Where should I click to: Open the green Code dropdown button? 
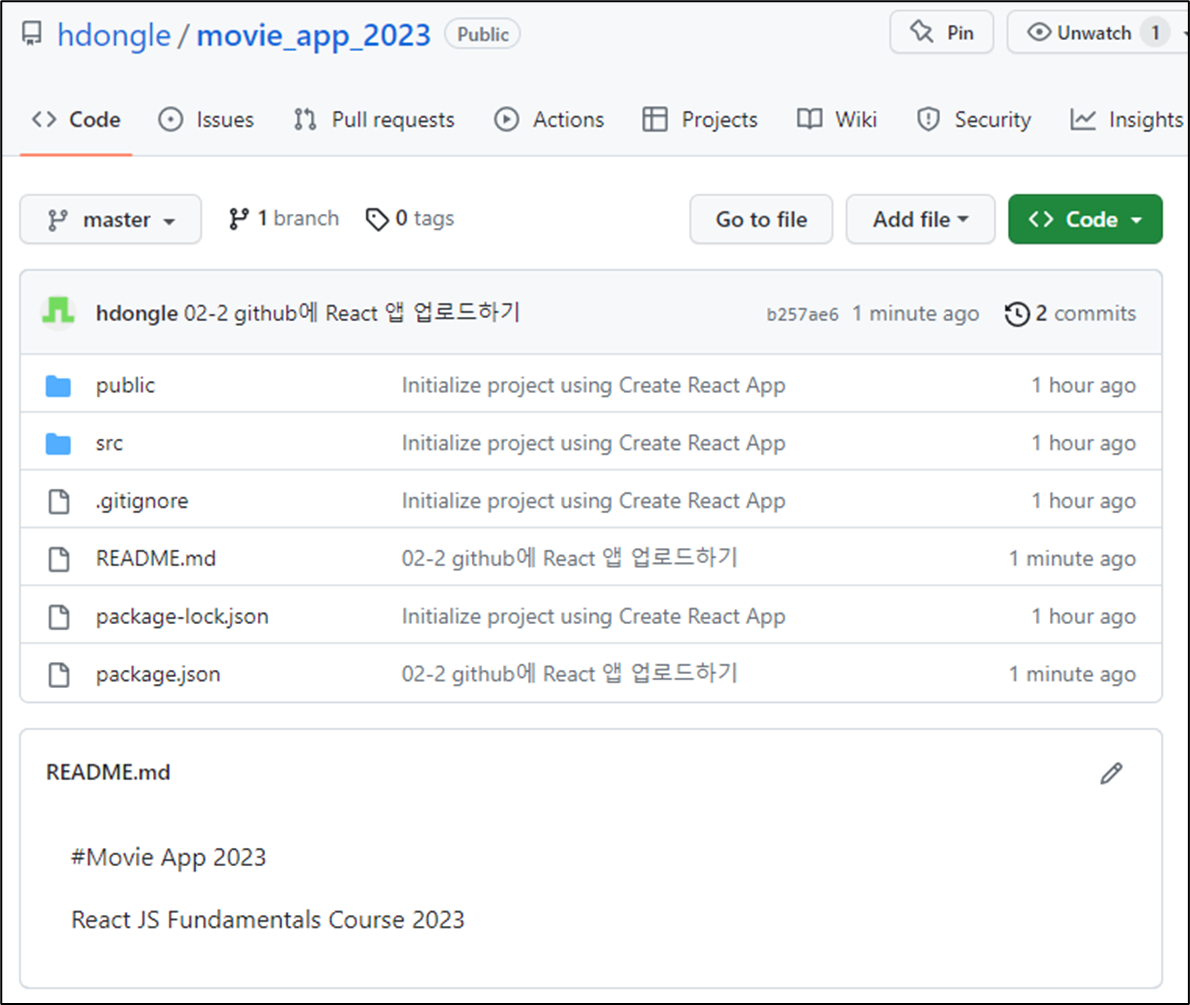(x=1085, y=219)
